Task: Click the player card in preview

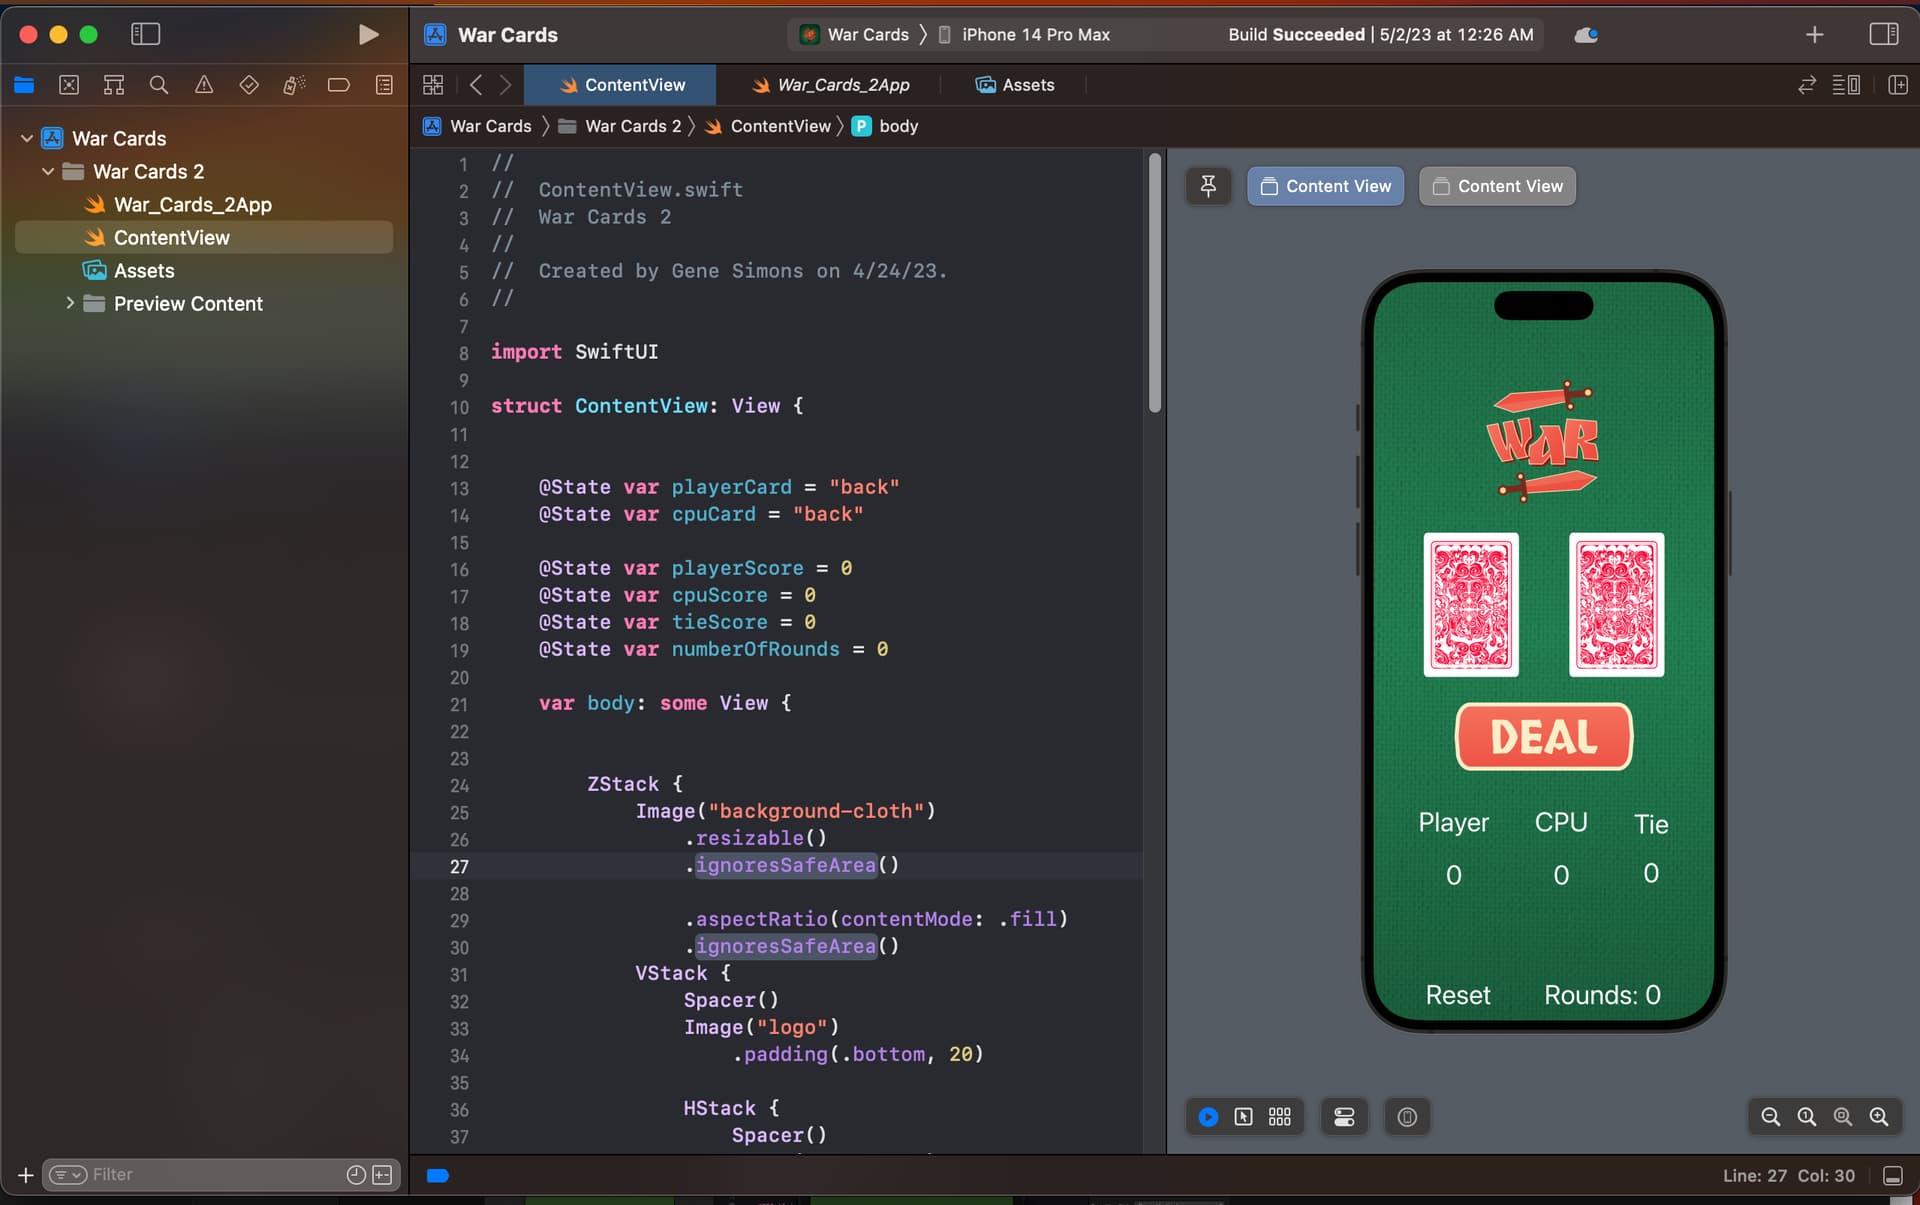Action: tap(1471, 605)
